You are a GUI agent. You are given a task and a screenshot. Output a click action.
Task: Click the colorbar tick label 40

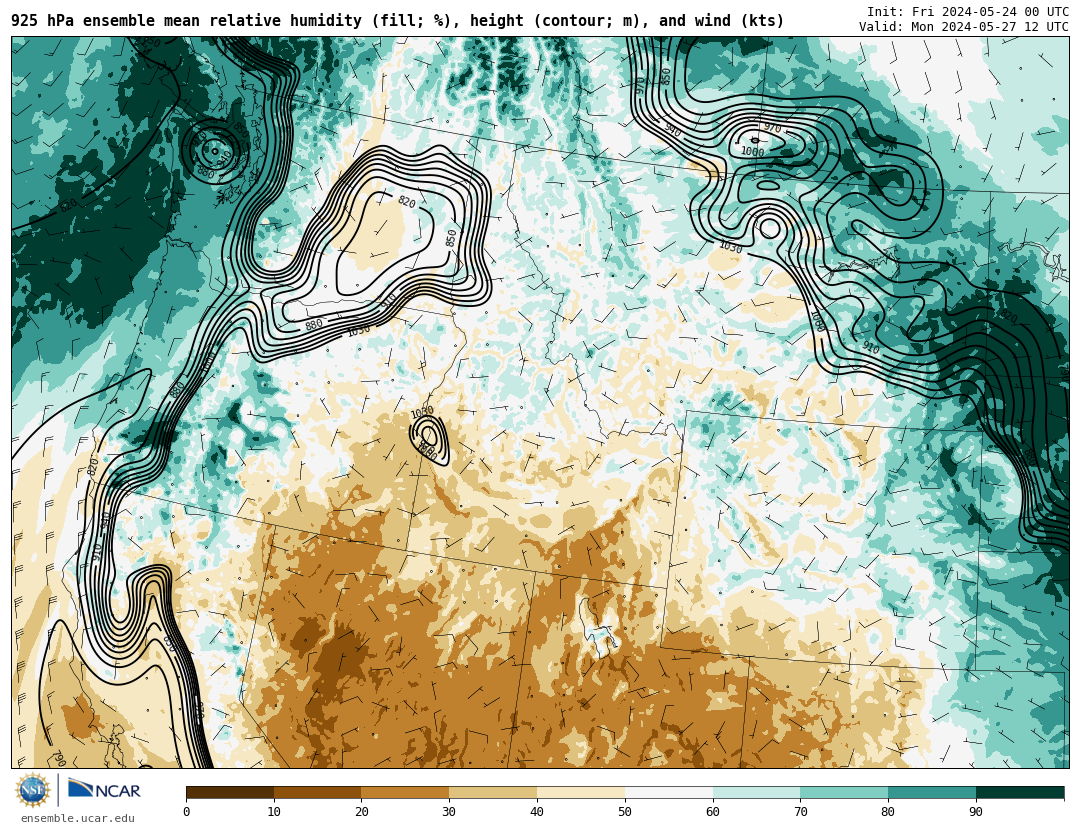537,812
